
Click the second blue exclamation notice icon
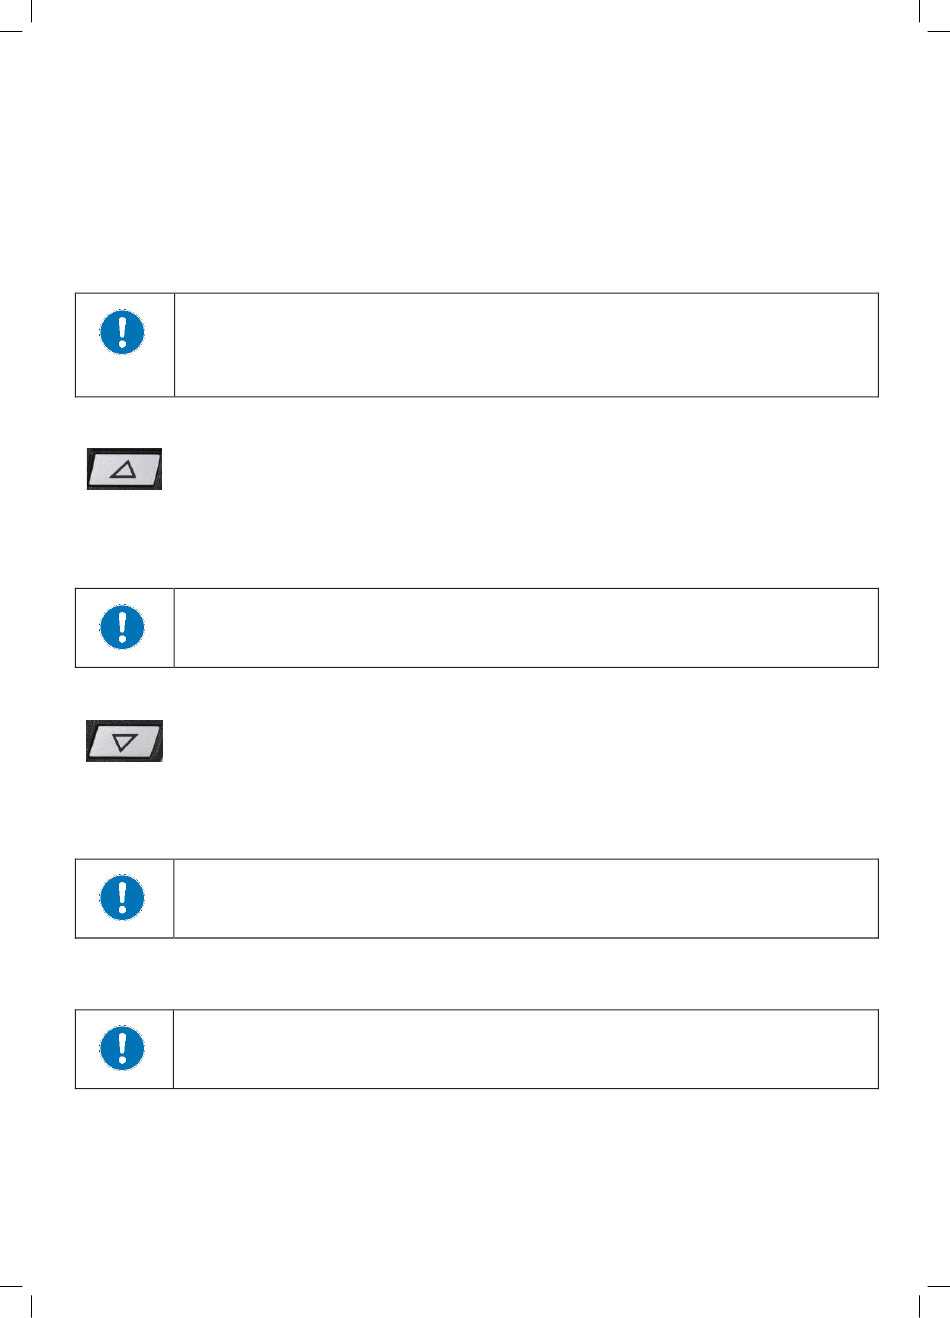(122, 627)
